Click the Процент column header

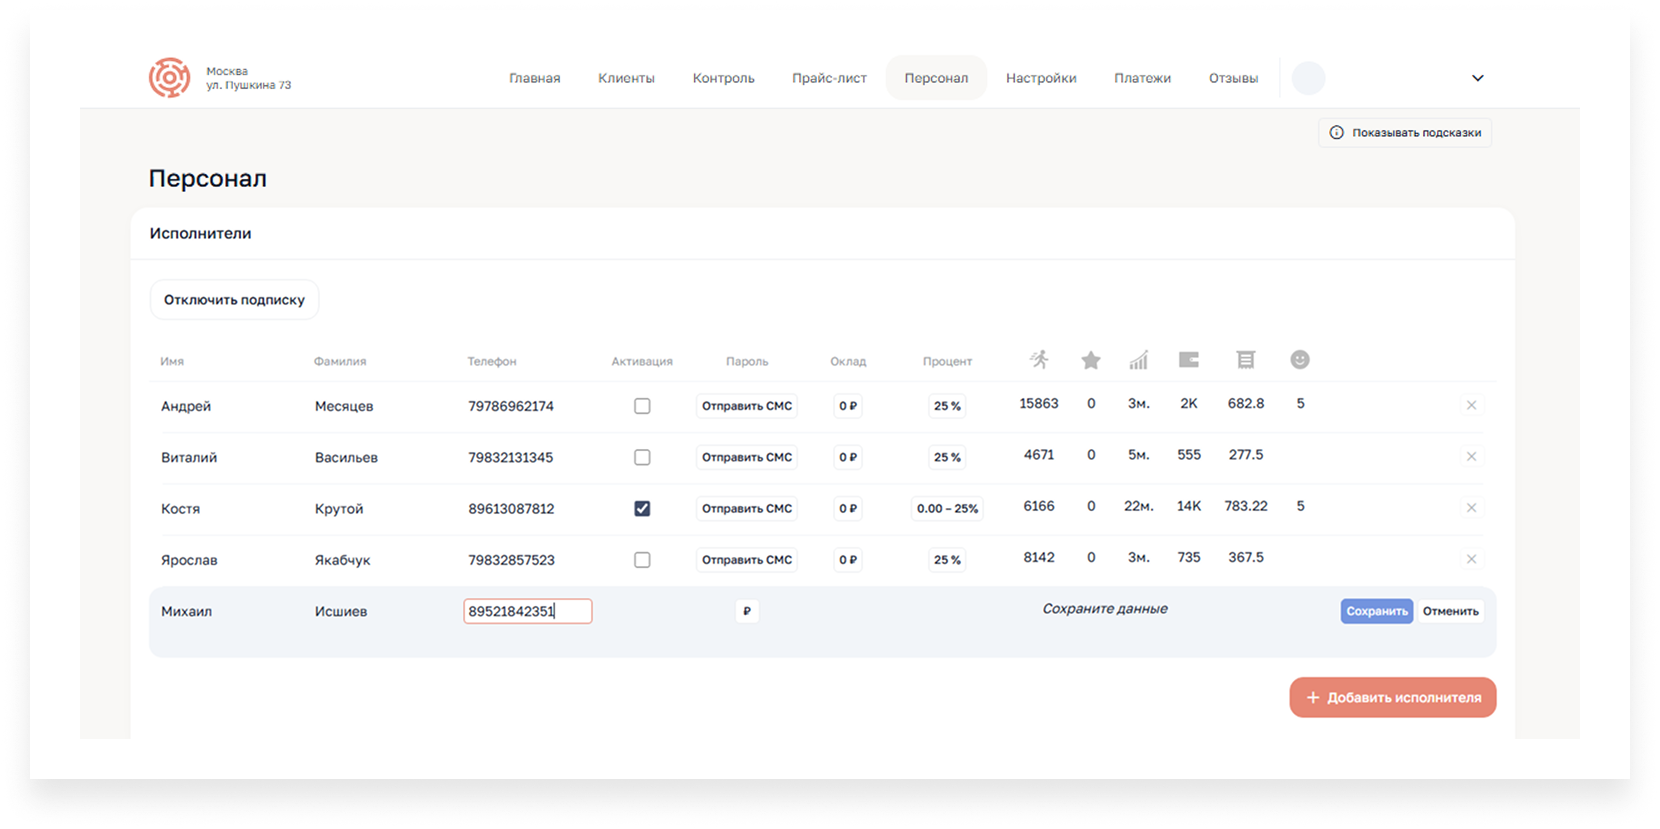[x=947, y=361]
